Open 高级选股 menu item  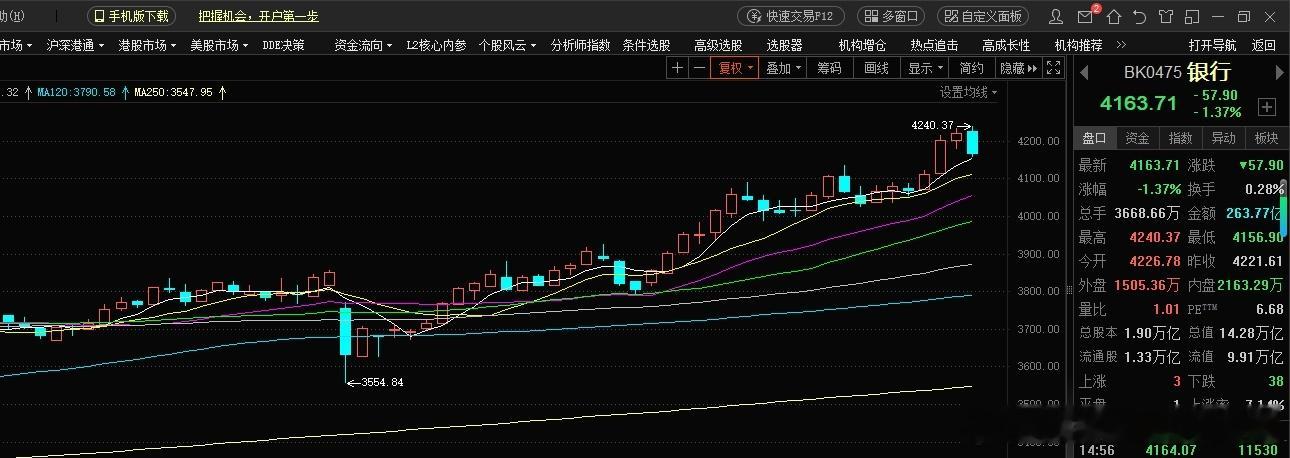[718, 45]
